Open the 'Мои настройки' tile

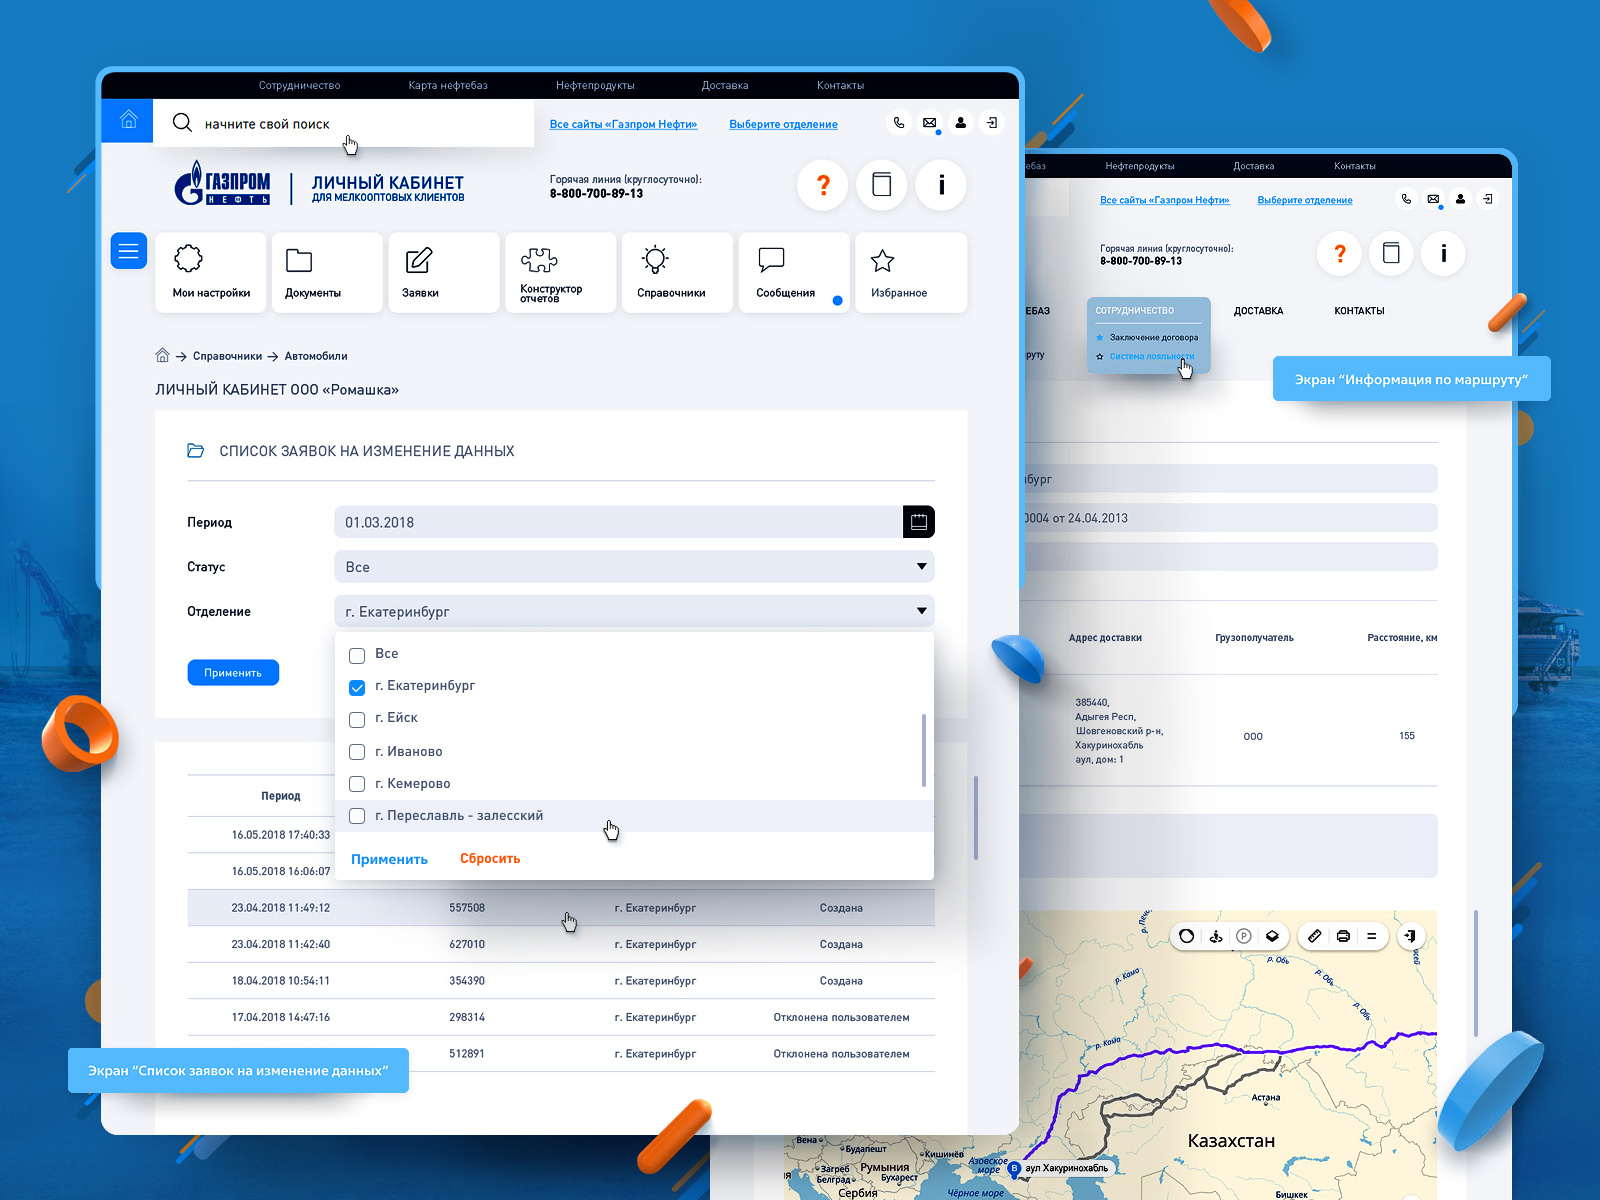(x=211, y=272)
